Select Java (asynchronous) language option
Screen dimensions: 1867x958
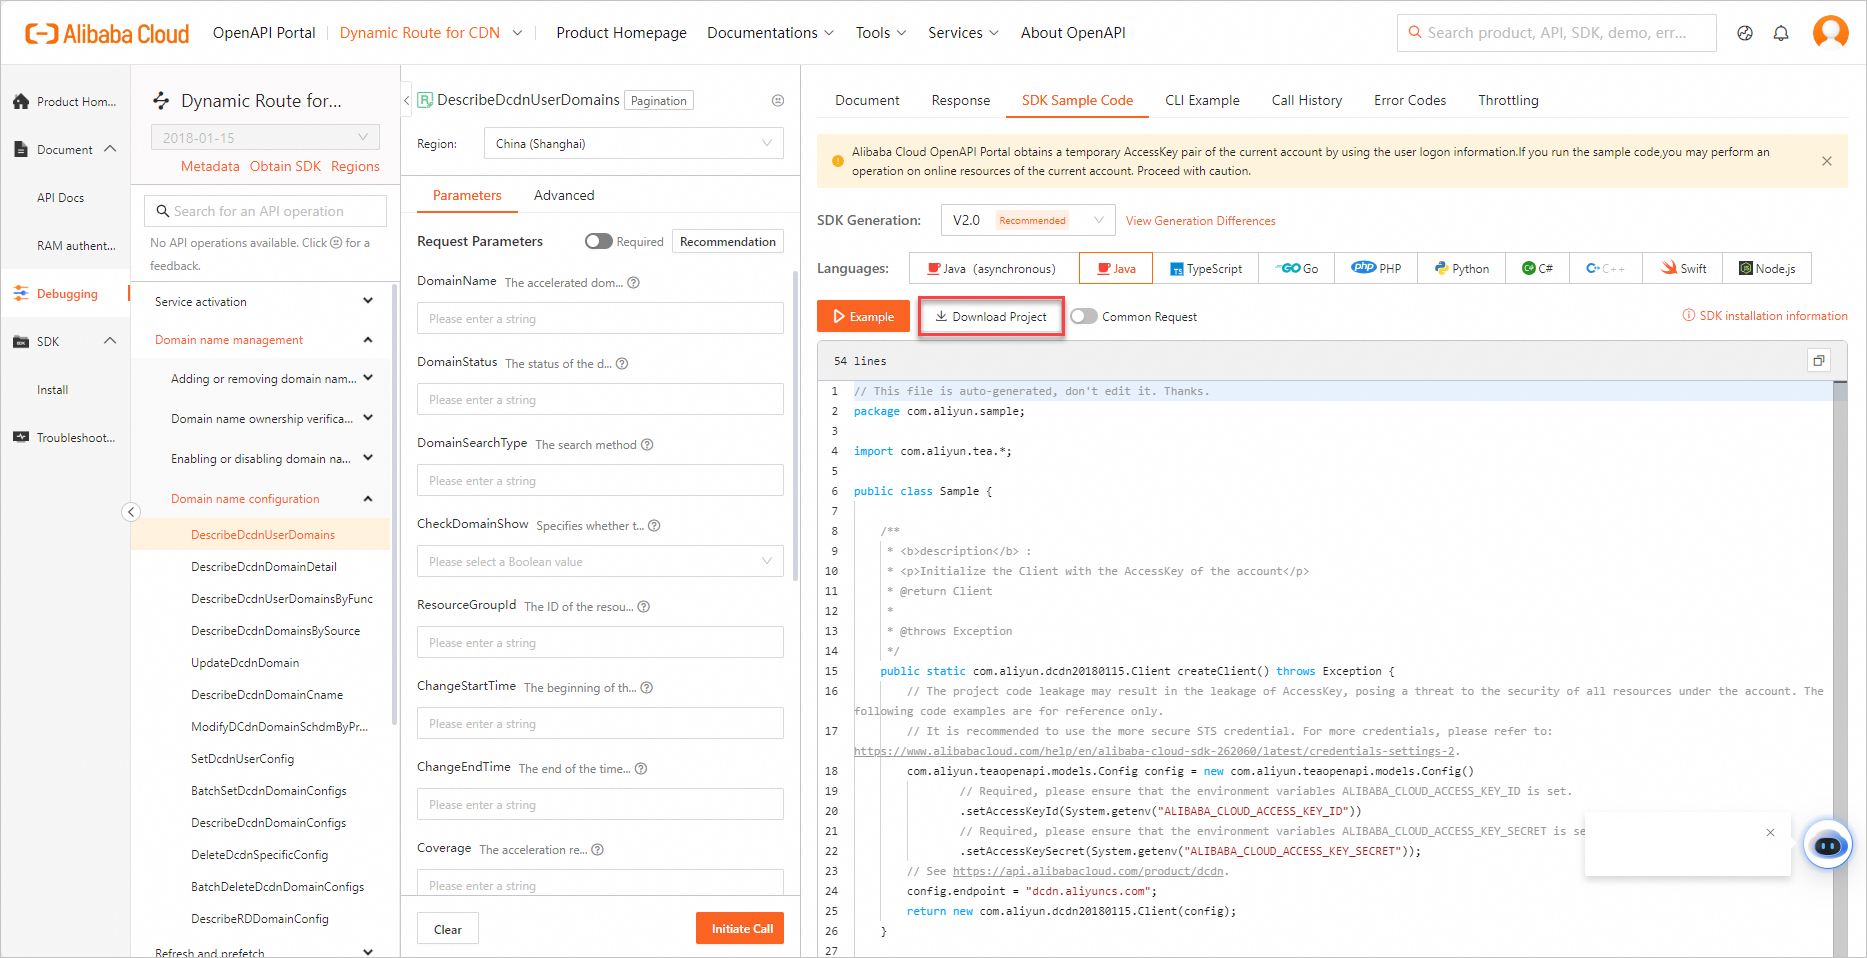994,268
